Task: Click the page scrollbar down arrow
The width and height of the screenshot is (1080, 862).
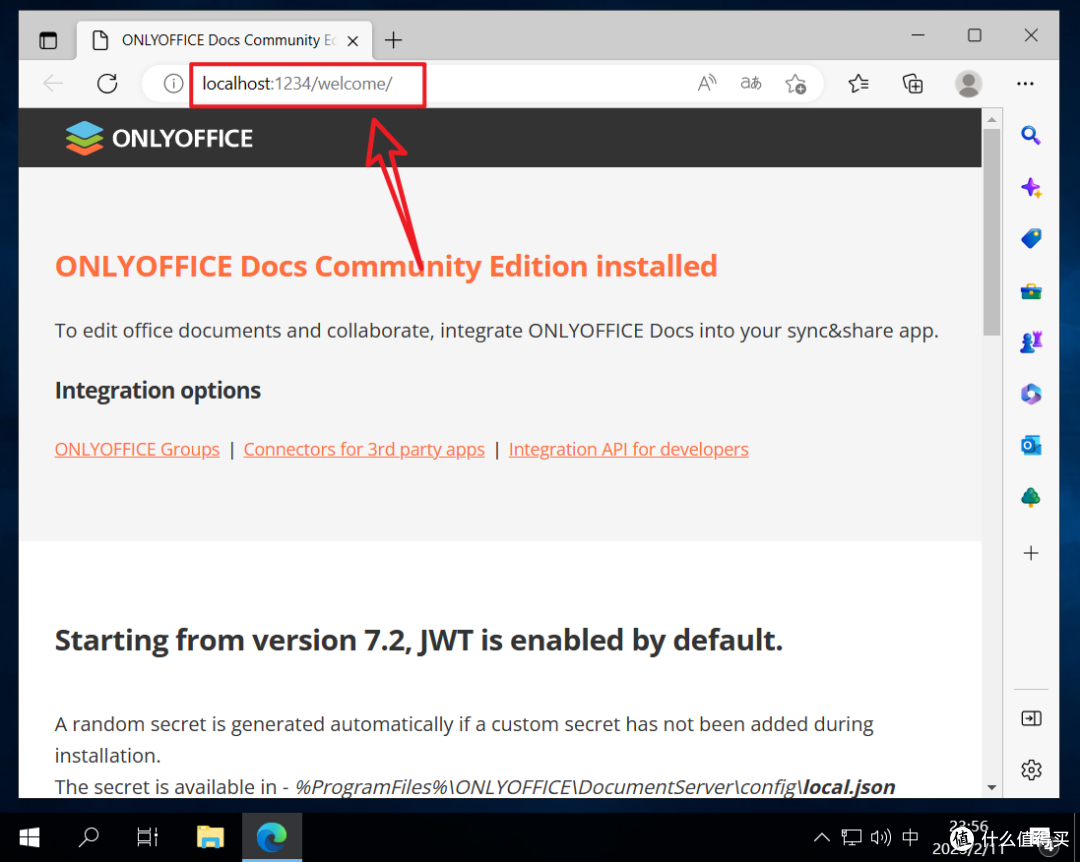Action: coord(991,788)
